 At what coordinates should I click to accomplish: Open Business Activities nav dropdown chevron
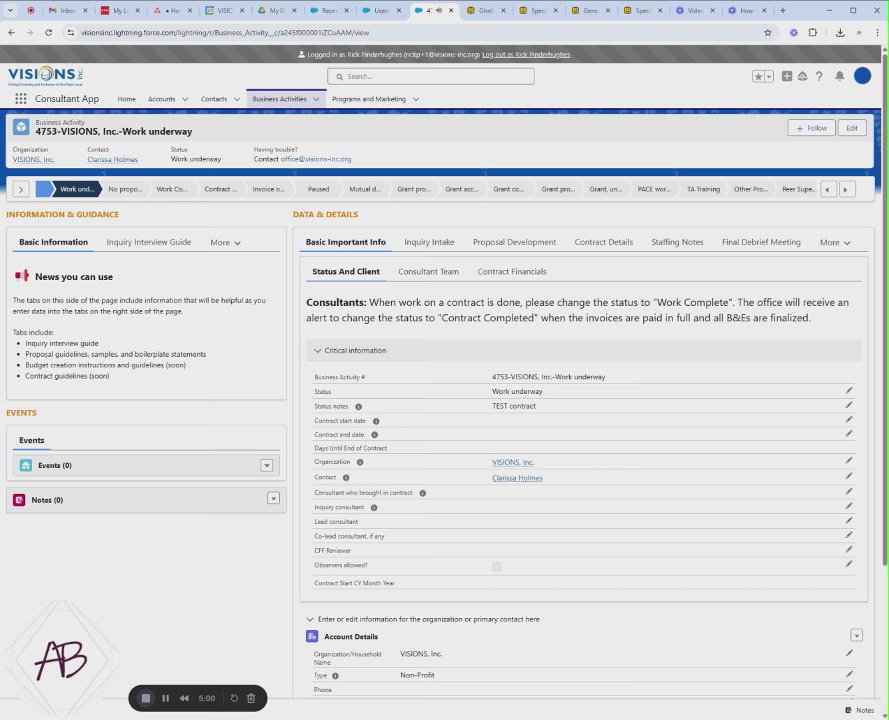pyautogui.click(x=316, y=99)
